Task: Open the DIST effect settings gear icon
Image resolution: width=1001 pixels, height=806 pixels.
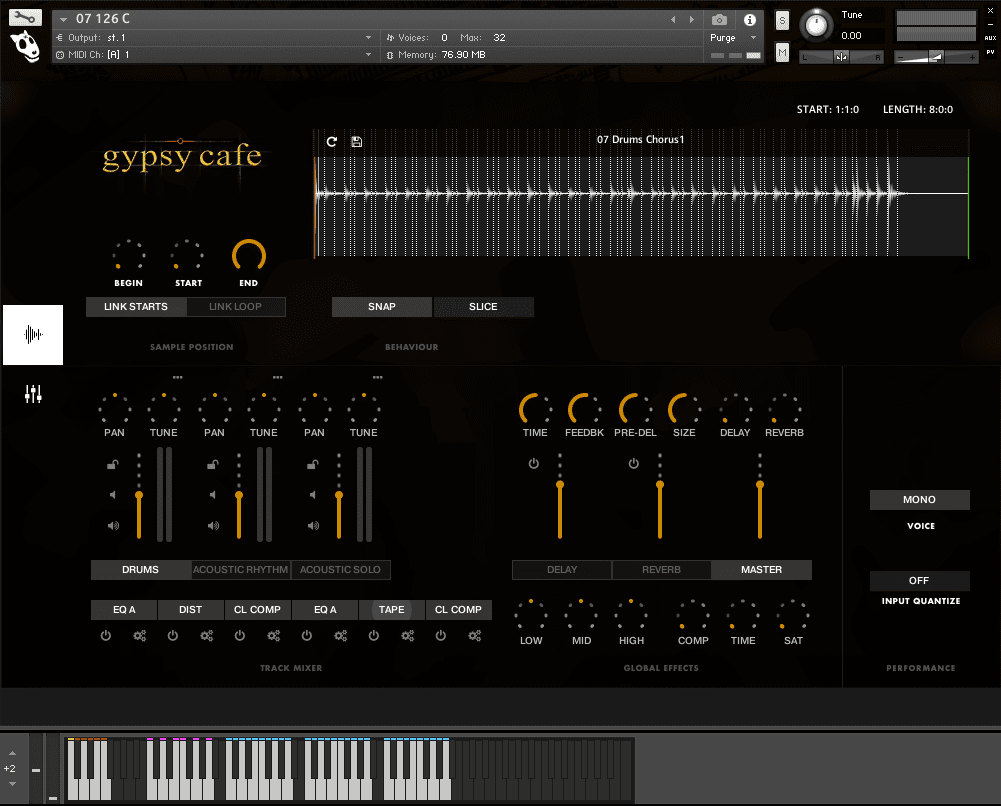Action: [207, 636]
